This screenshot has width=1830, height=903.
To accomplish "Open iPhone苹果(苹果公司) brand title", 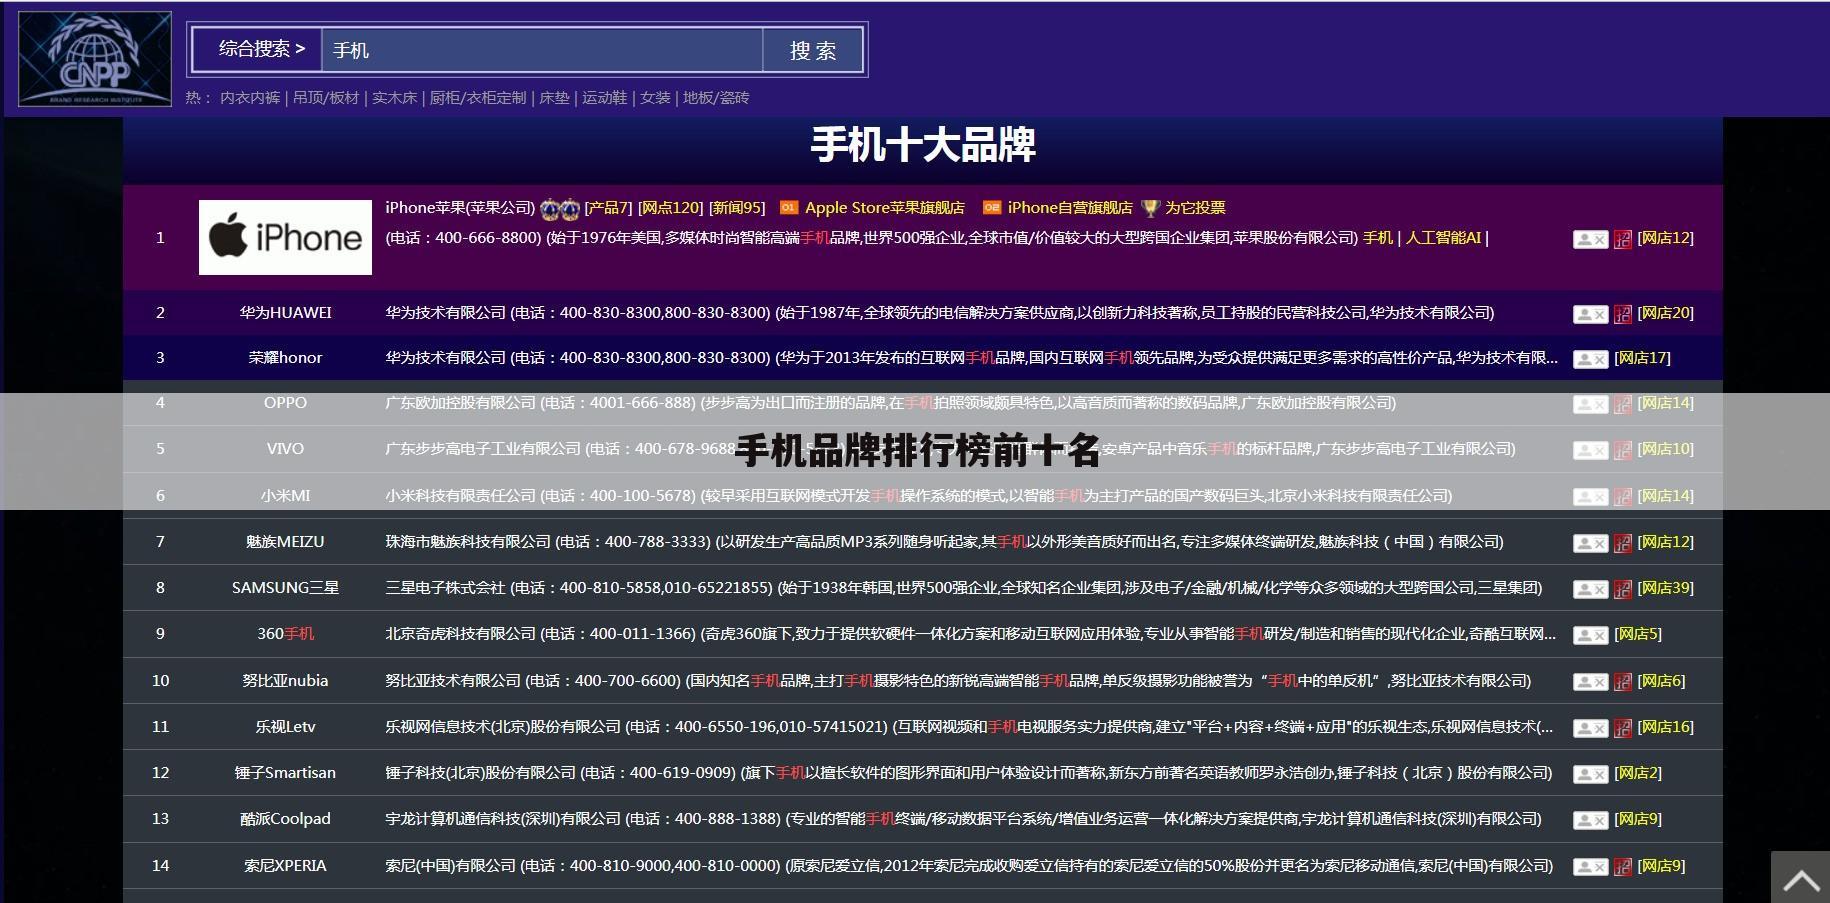I will coord(460,208).
